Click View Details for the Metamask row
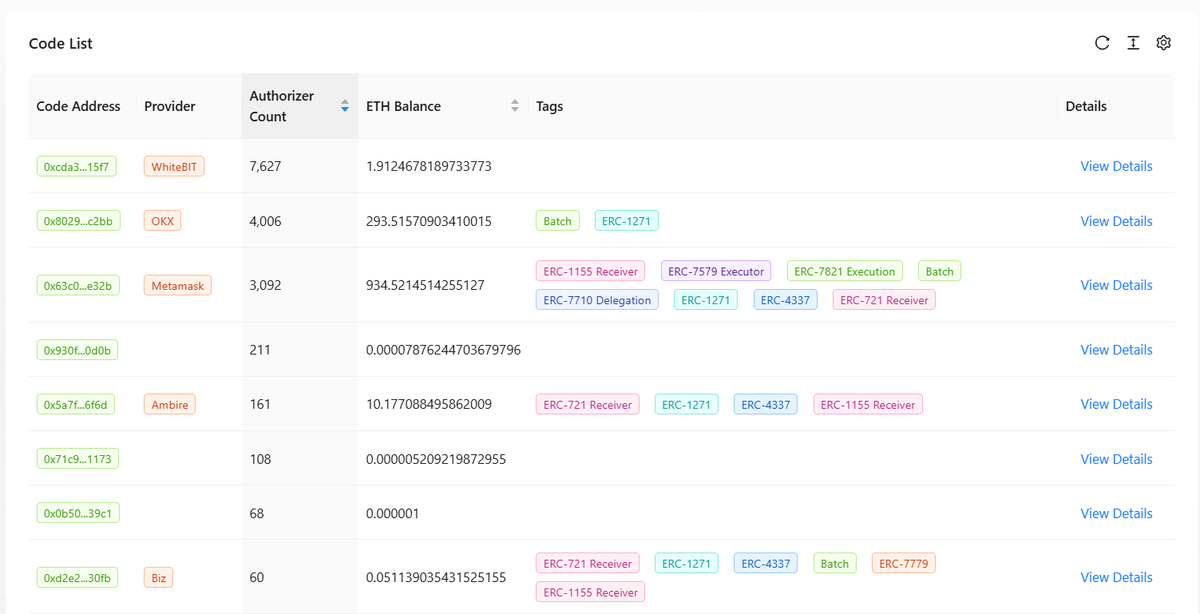Viewport: 1200px width, 614px height. 1116,285
